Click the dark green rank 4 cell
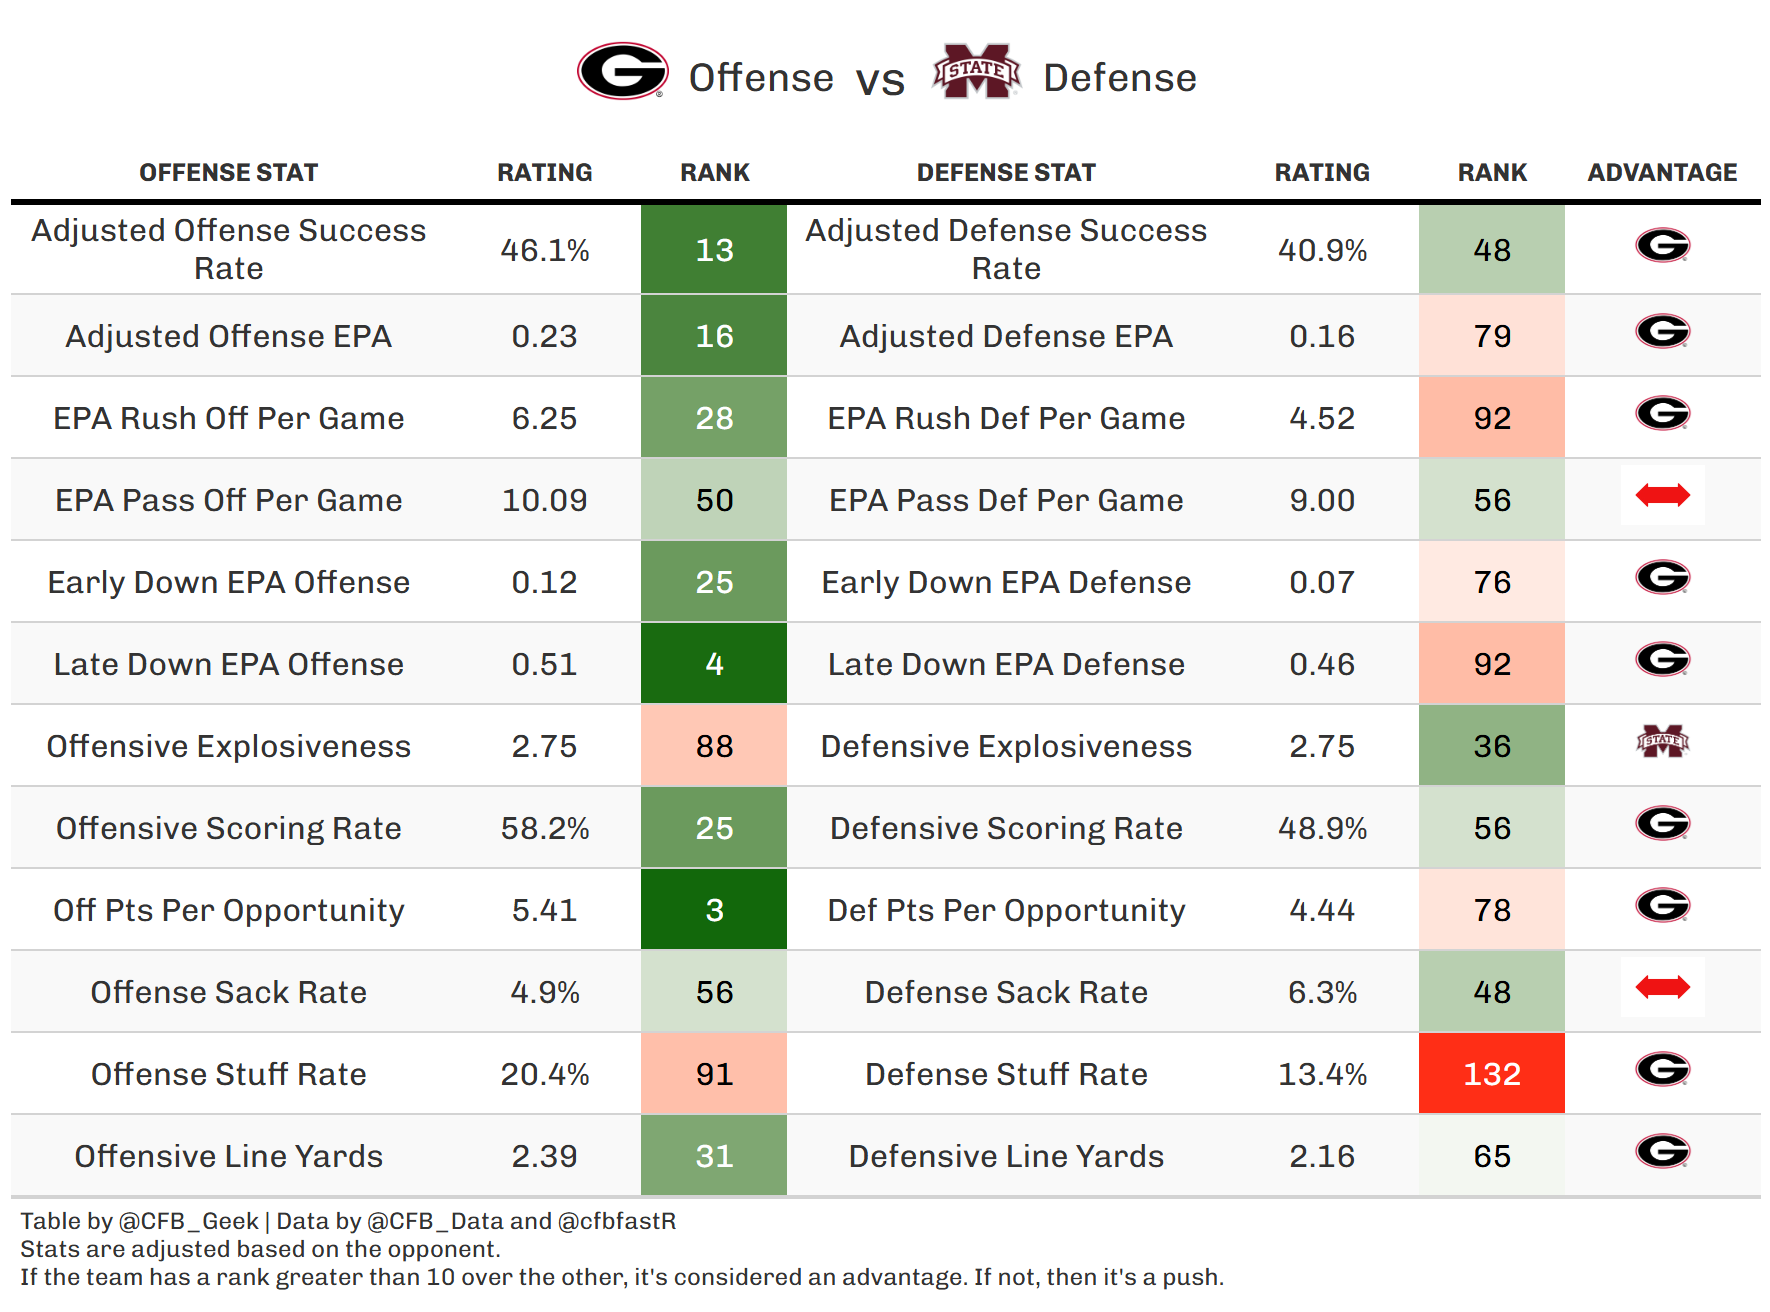This screenshot has height=1312, width=1770. (x=714, y=664)
